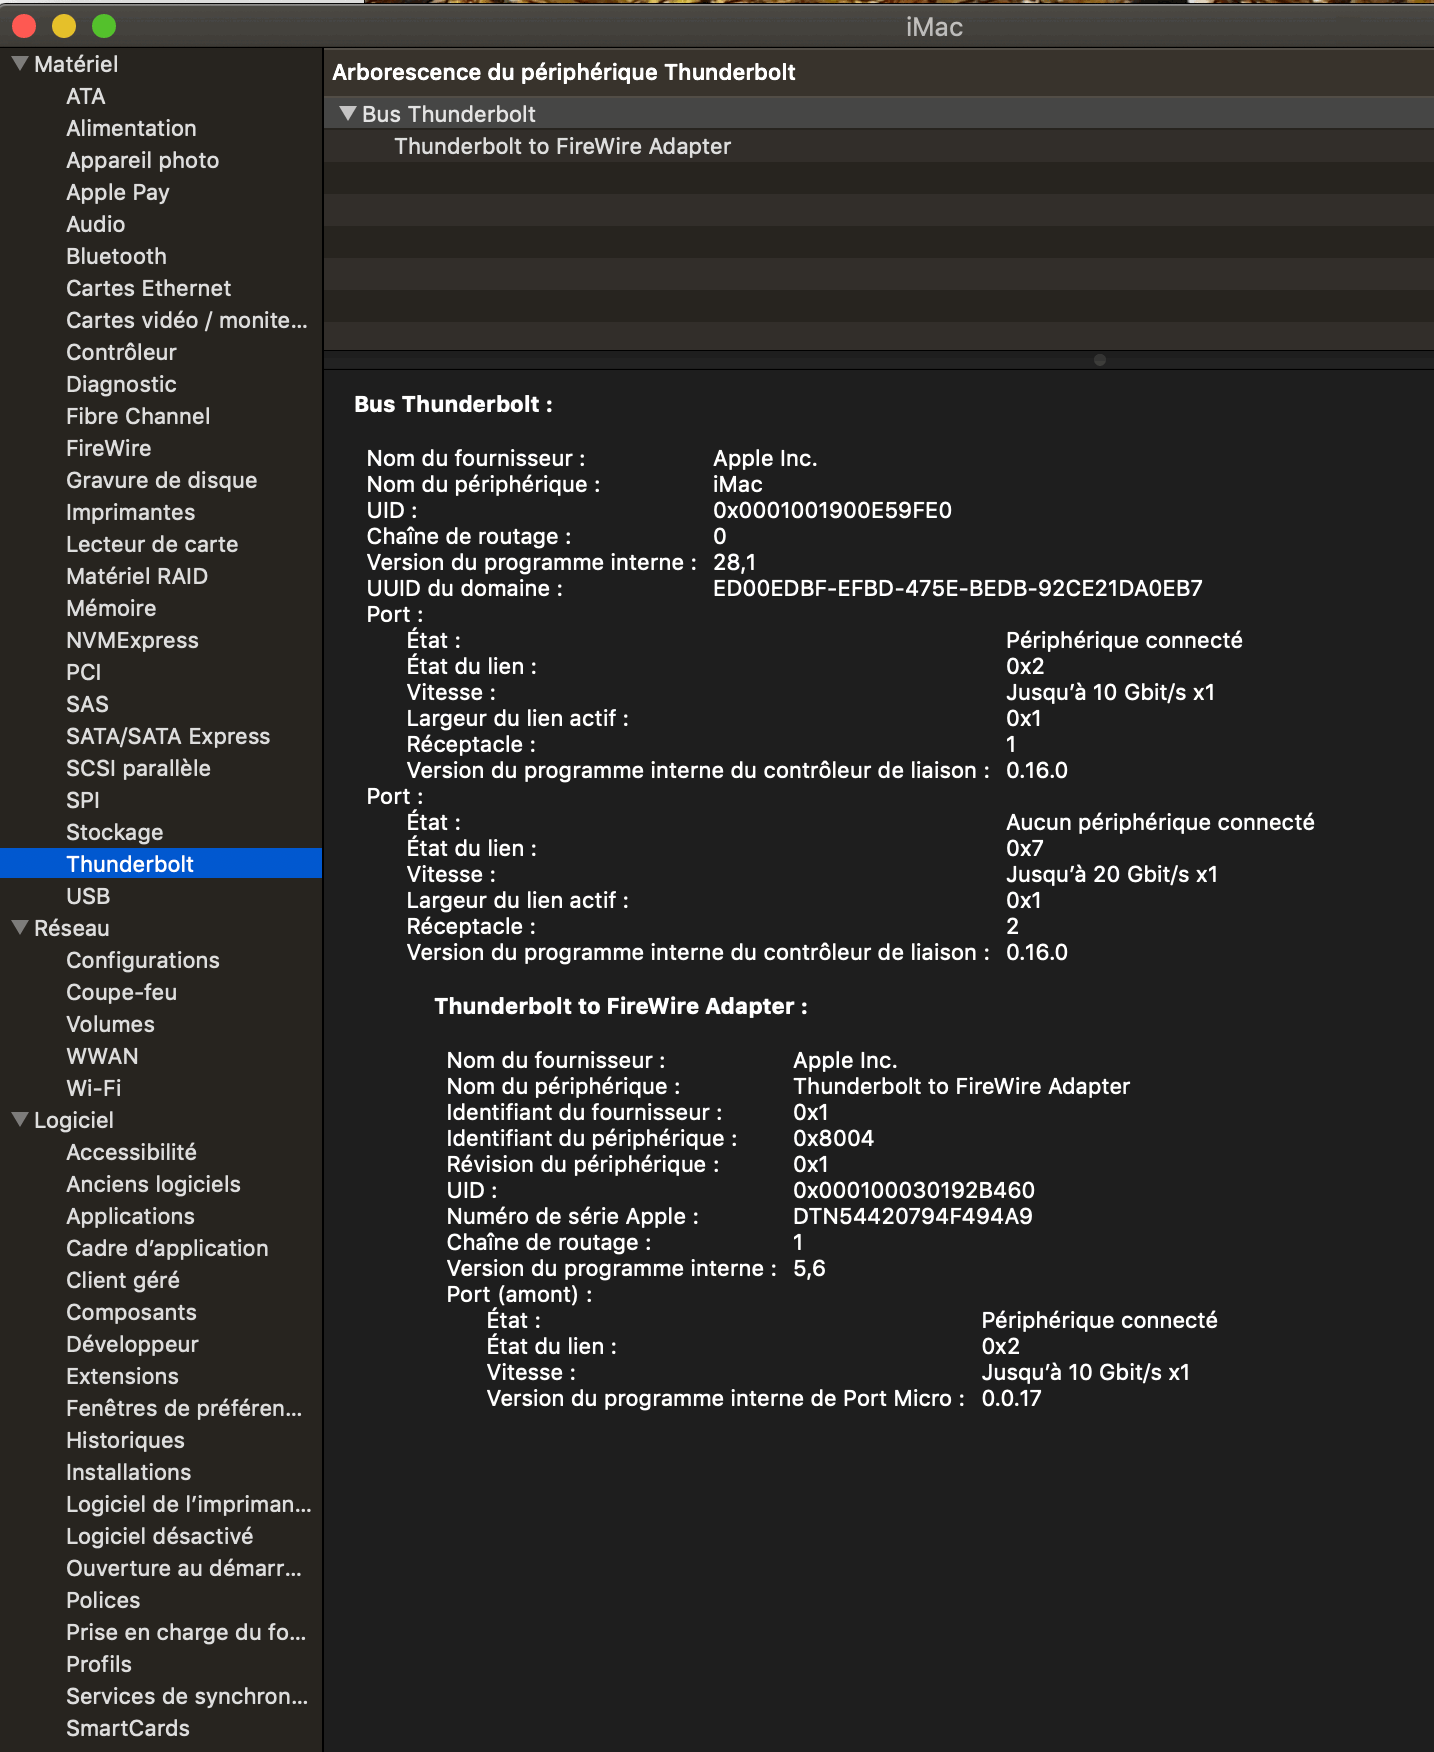Select SPI in sidebar
This screenshot has width=1434, height=1752.
tap(83, 800)
